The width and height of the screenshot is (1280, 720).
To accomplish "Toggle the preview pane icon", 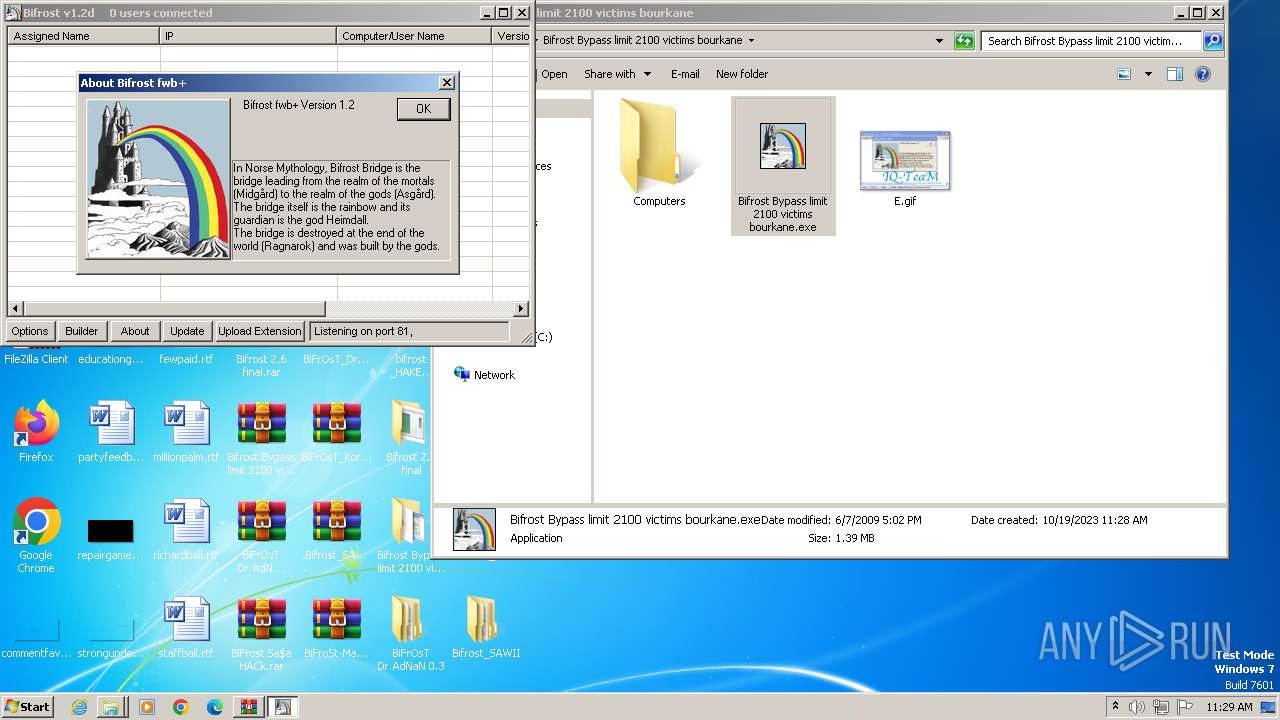I will tap(1175, 74).
